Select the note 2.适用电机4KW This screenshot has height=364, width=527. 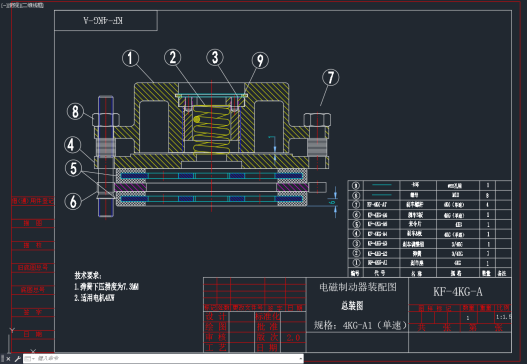(94, 297)
